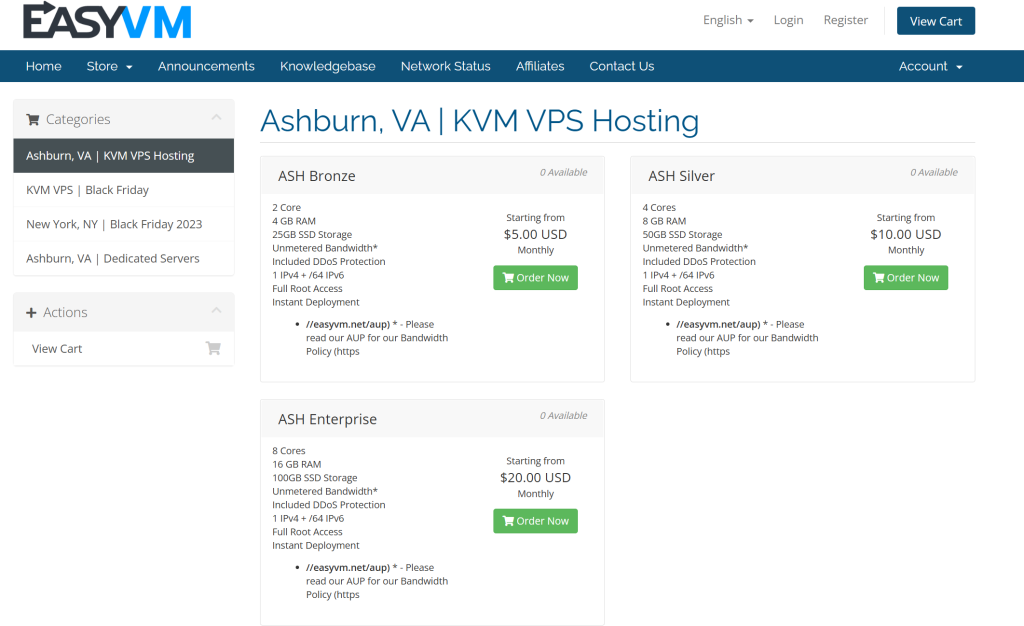Viewport: 1024px width, 626px height.
Task: Open Announcements page
Action: tap(206, 66)
